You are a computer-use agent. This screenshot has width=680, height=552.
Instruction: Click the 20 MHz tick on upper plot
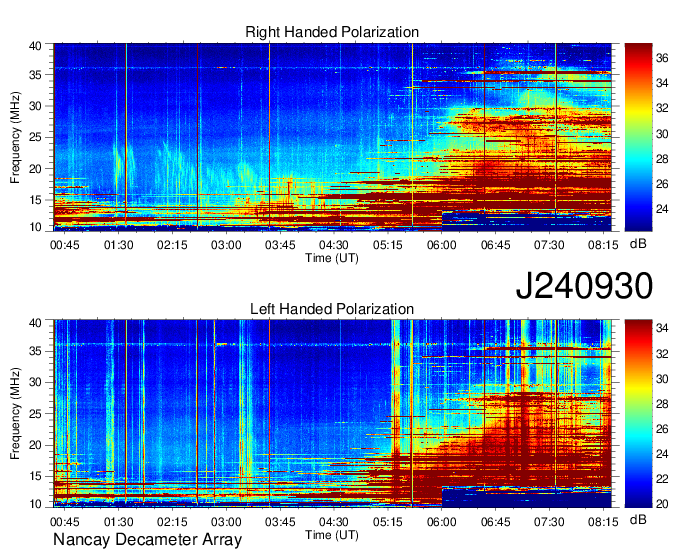35,169
